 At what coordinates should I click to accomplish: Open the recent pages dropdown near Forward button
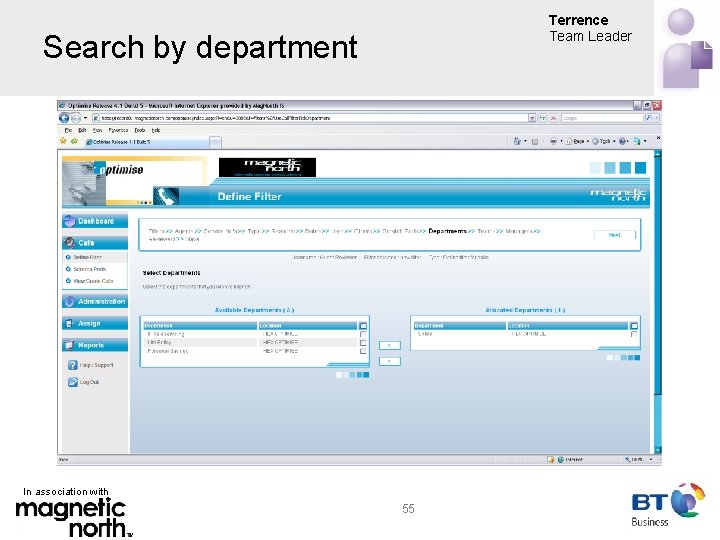[85, 118]
